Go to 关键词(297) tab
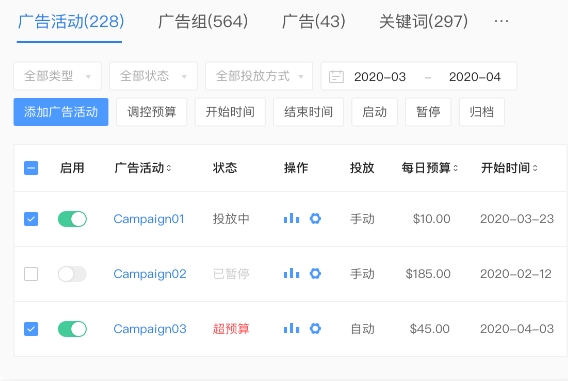 pos(423,21)
